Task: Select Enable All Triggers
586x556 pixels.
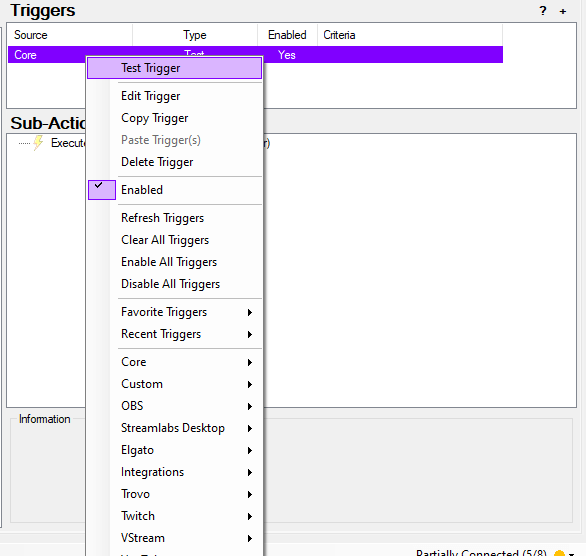Action: (x=175, y=262)
